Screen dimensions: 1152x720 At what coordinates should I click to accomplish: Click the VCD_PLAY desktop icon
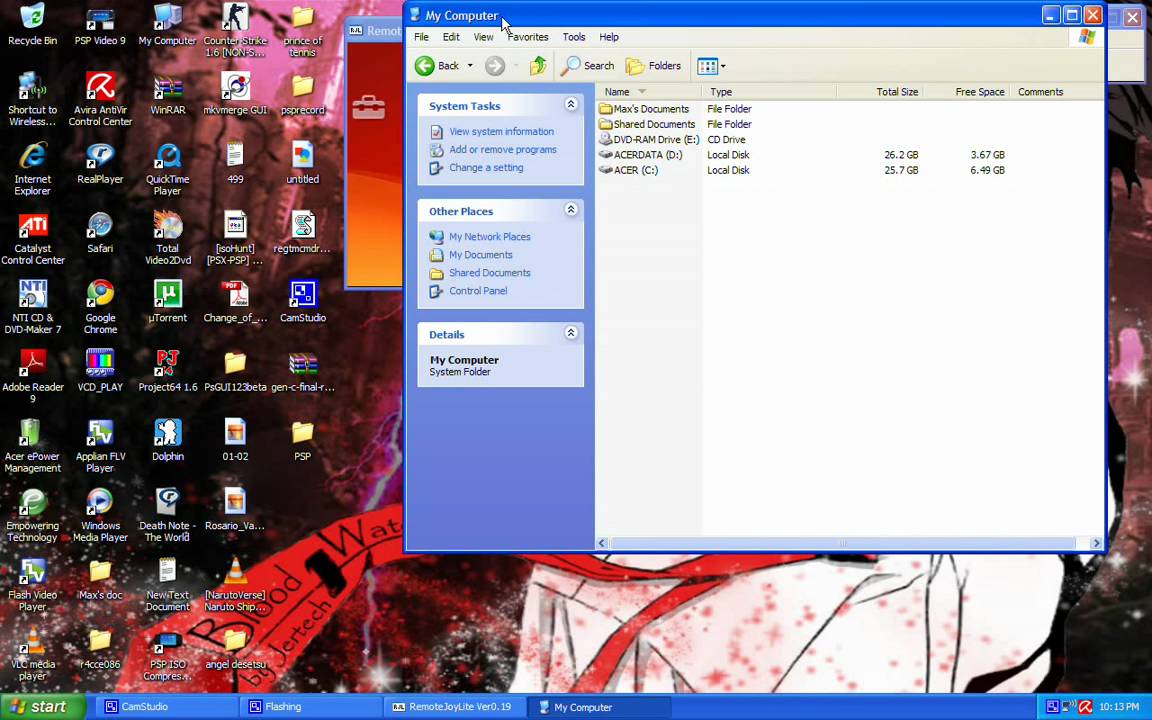tap(100, 372)
